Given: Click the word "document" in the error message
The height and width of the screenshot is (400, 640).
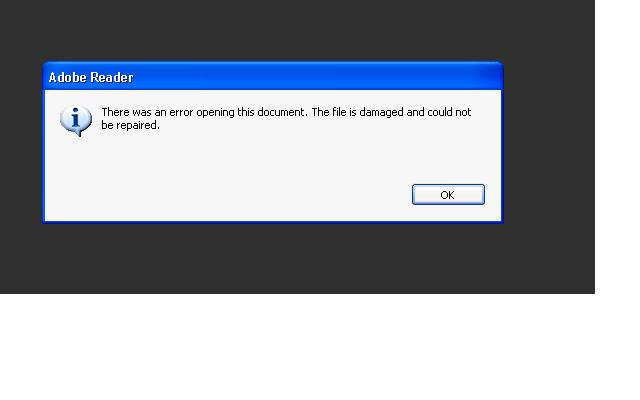Looking at the screenshot, I should (x=281, y=112).
